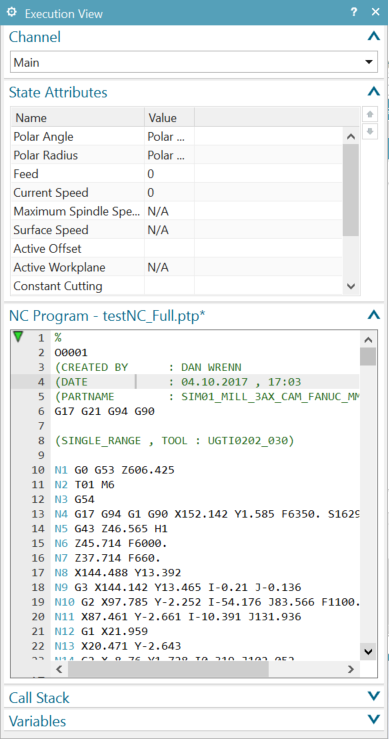Select the Constant Cutting row
The height and width of the screenshot is (739, 389).
(x=176, y=286)
